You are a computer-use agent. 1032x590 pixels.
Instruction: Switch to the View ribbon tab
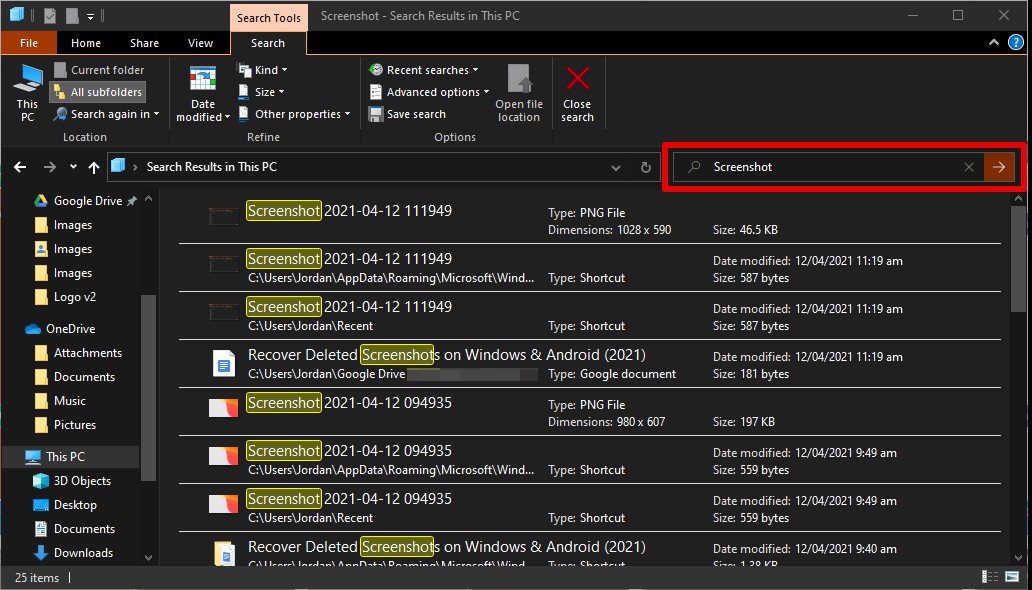tap(200, 43)
